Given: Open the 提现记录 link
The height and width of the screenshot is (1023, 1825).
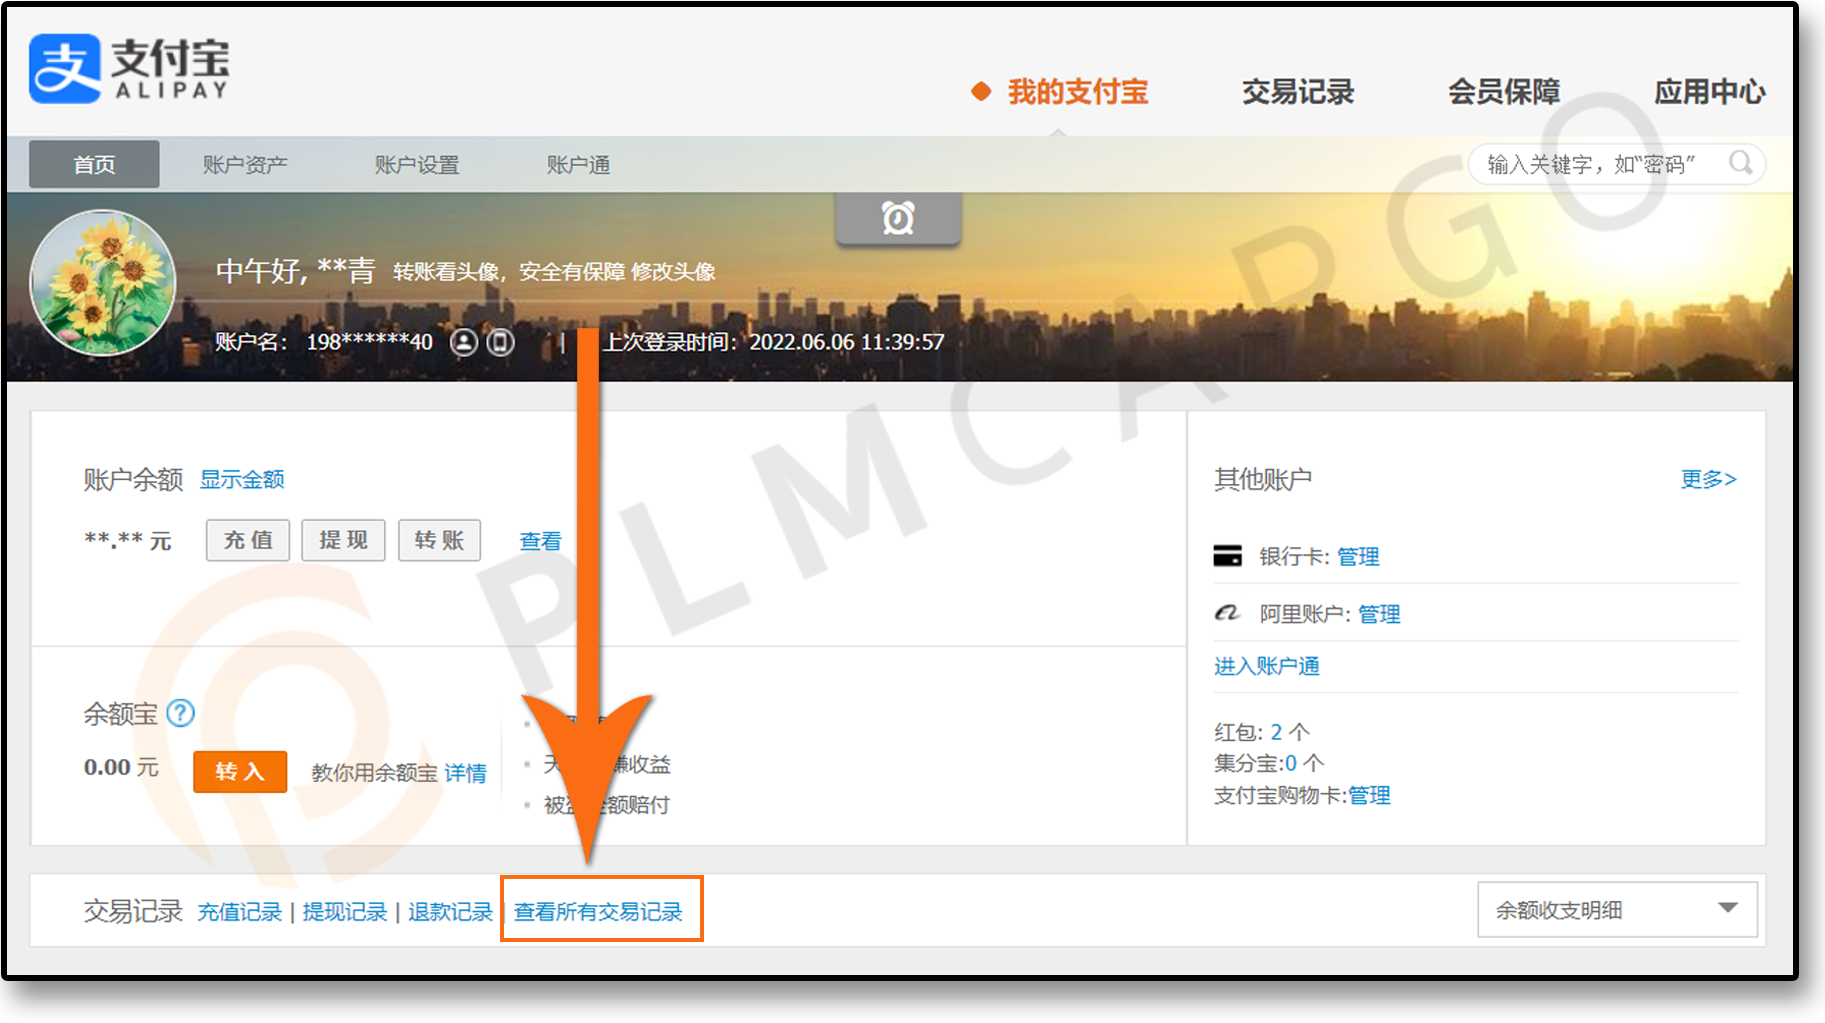Looking at the screenshot, I should [345, 912].
